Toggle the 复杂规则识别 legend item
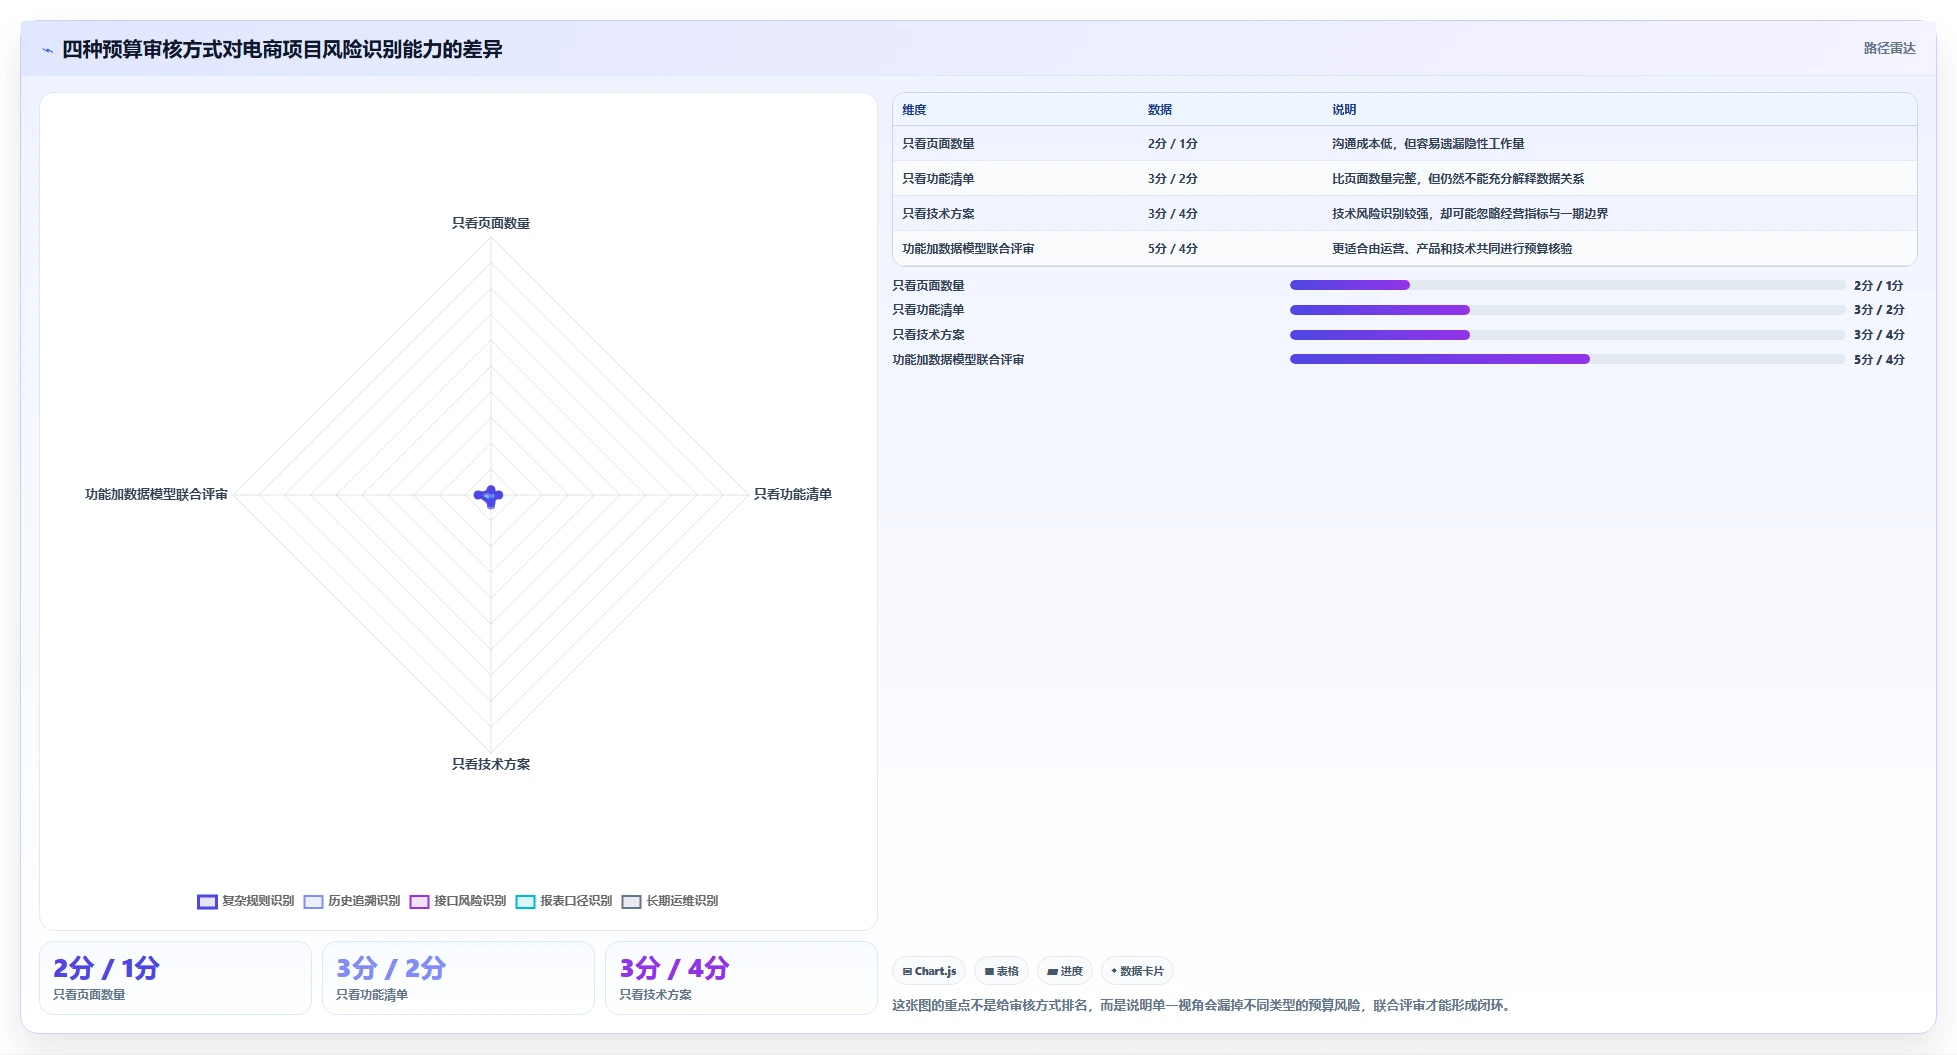 [246, 901]
